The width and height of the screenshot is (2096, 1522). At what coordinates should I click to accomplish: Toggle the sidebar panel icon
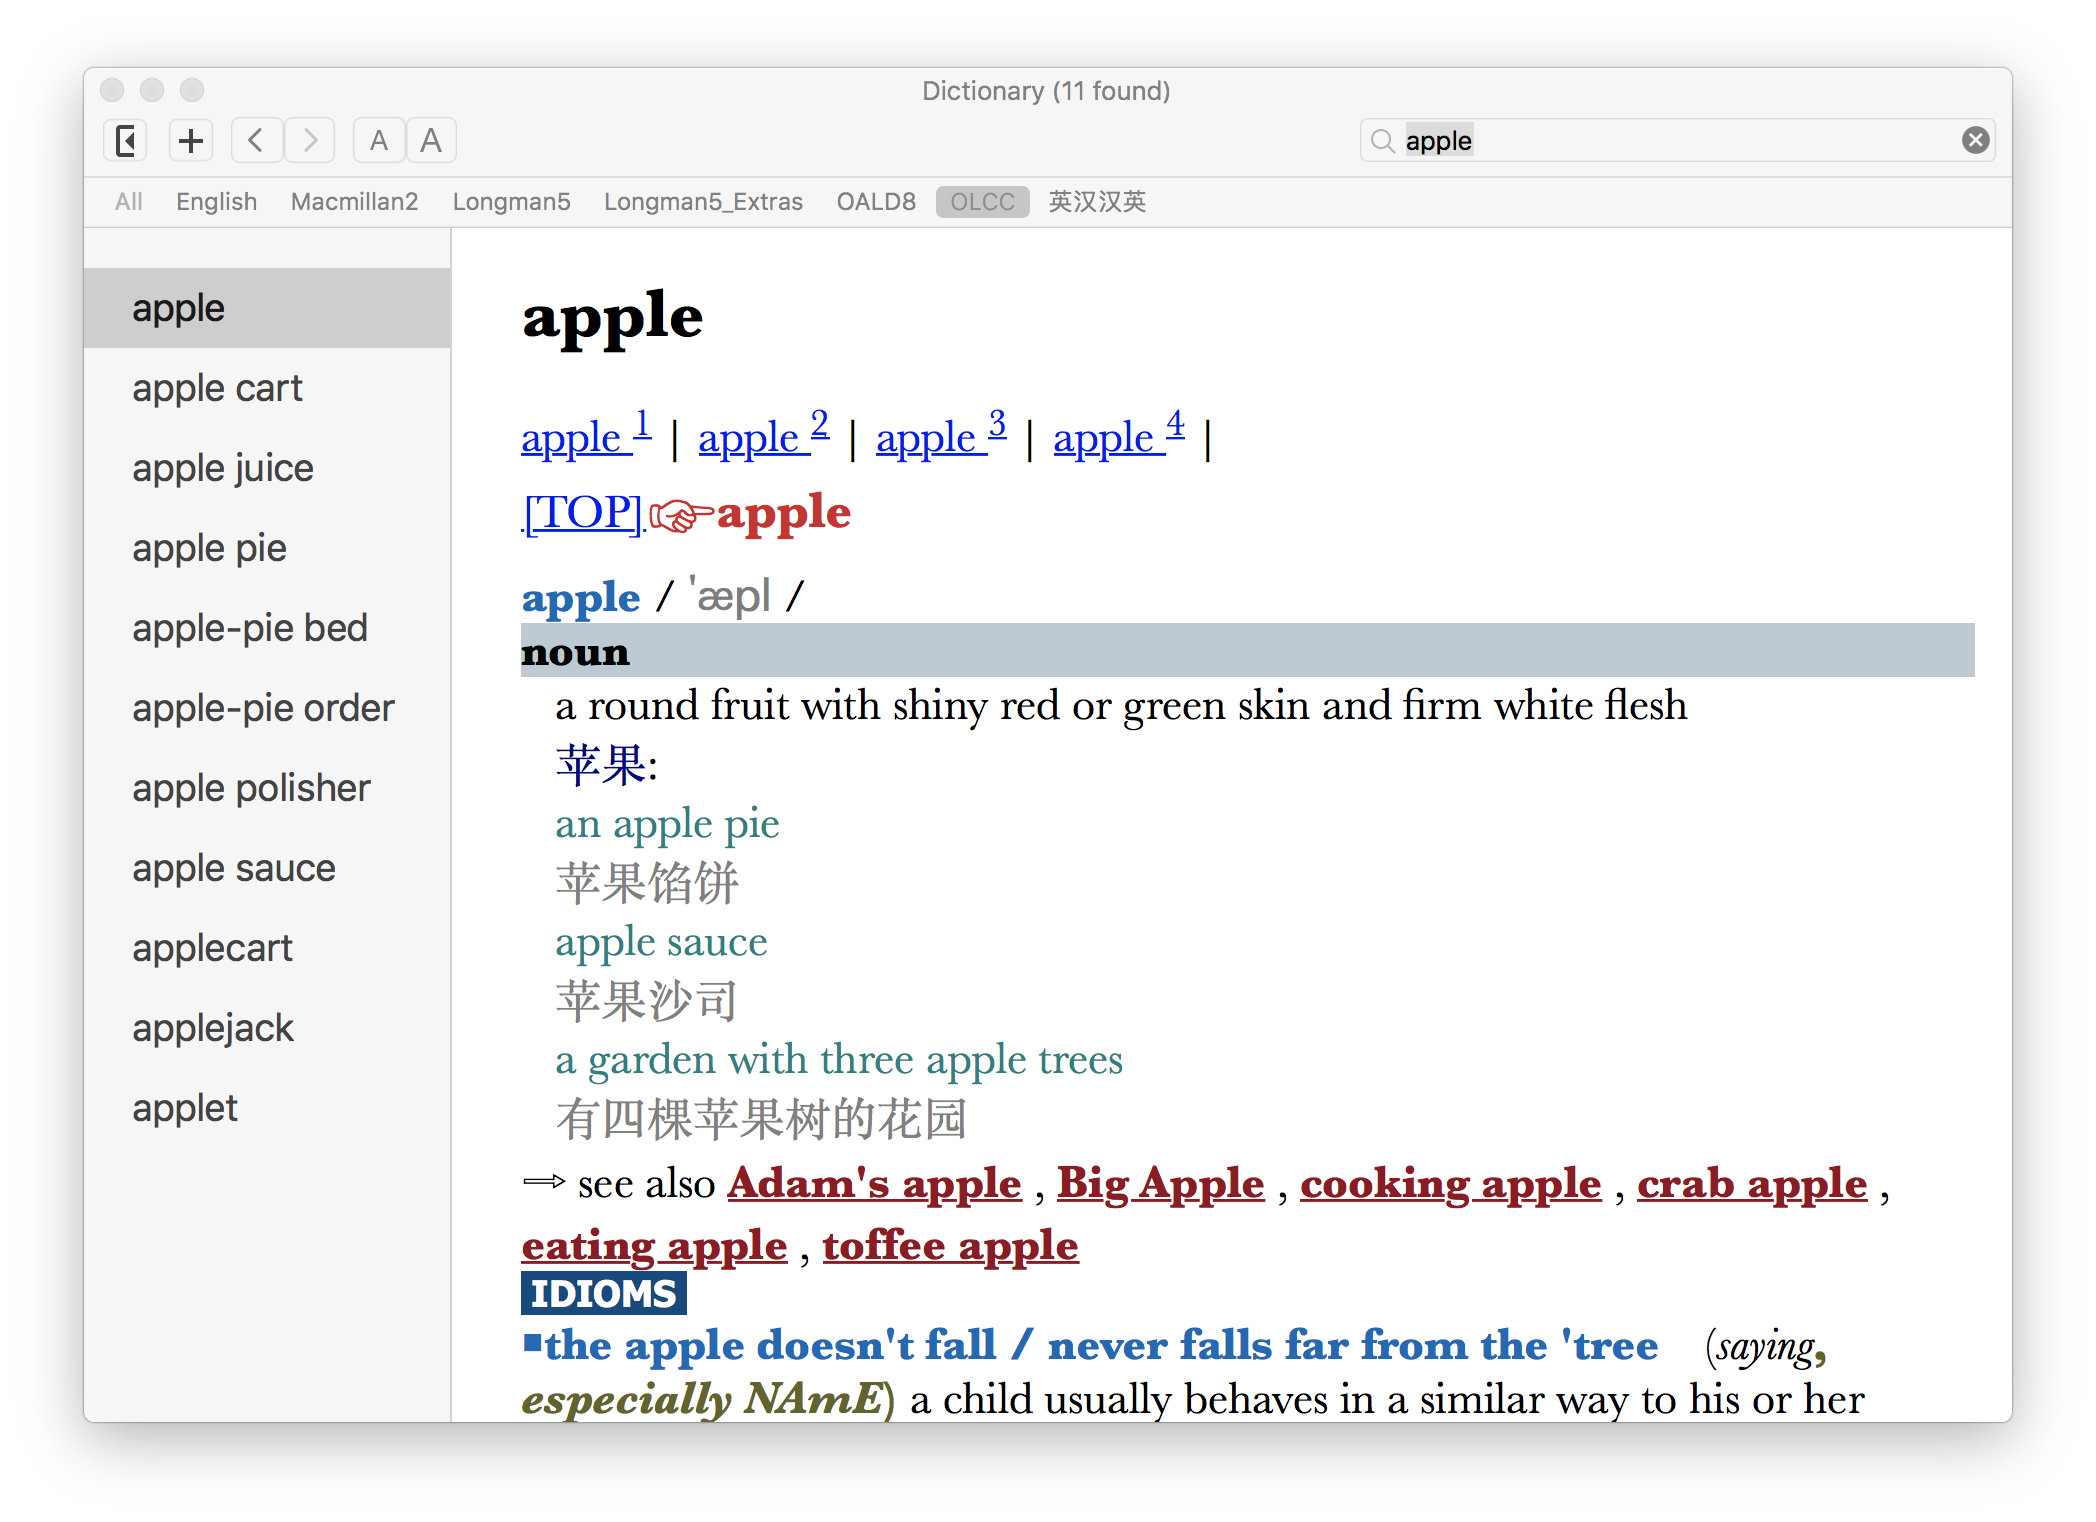126,141
